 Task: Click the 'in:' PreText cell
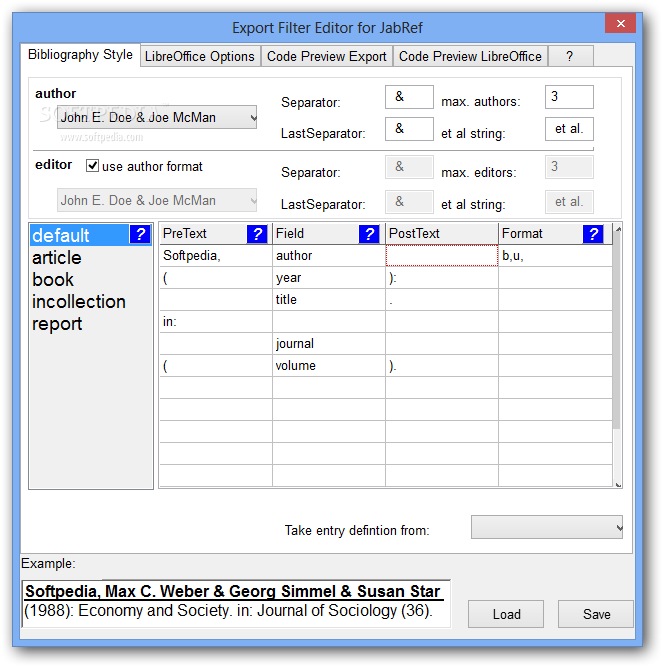216,322
